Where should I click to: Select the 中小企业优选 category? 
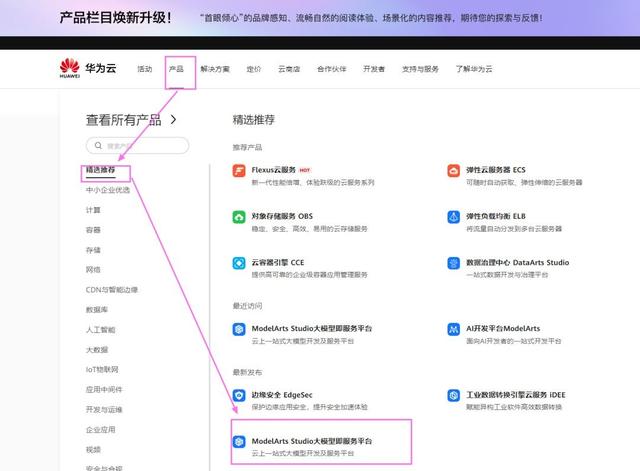click(108, 190)
